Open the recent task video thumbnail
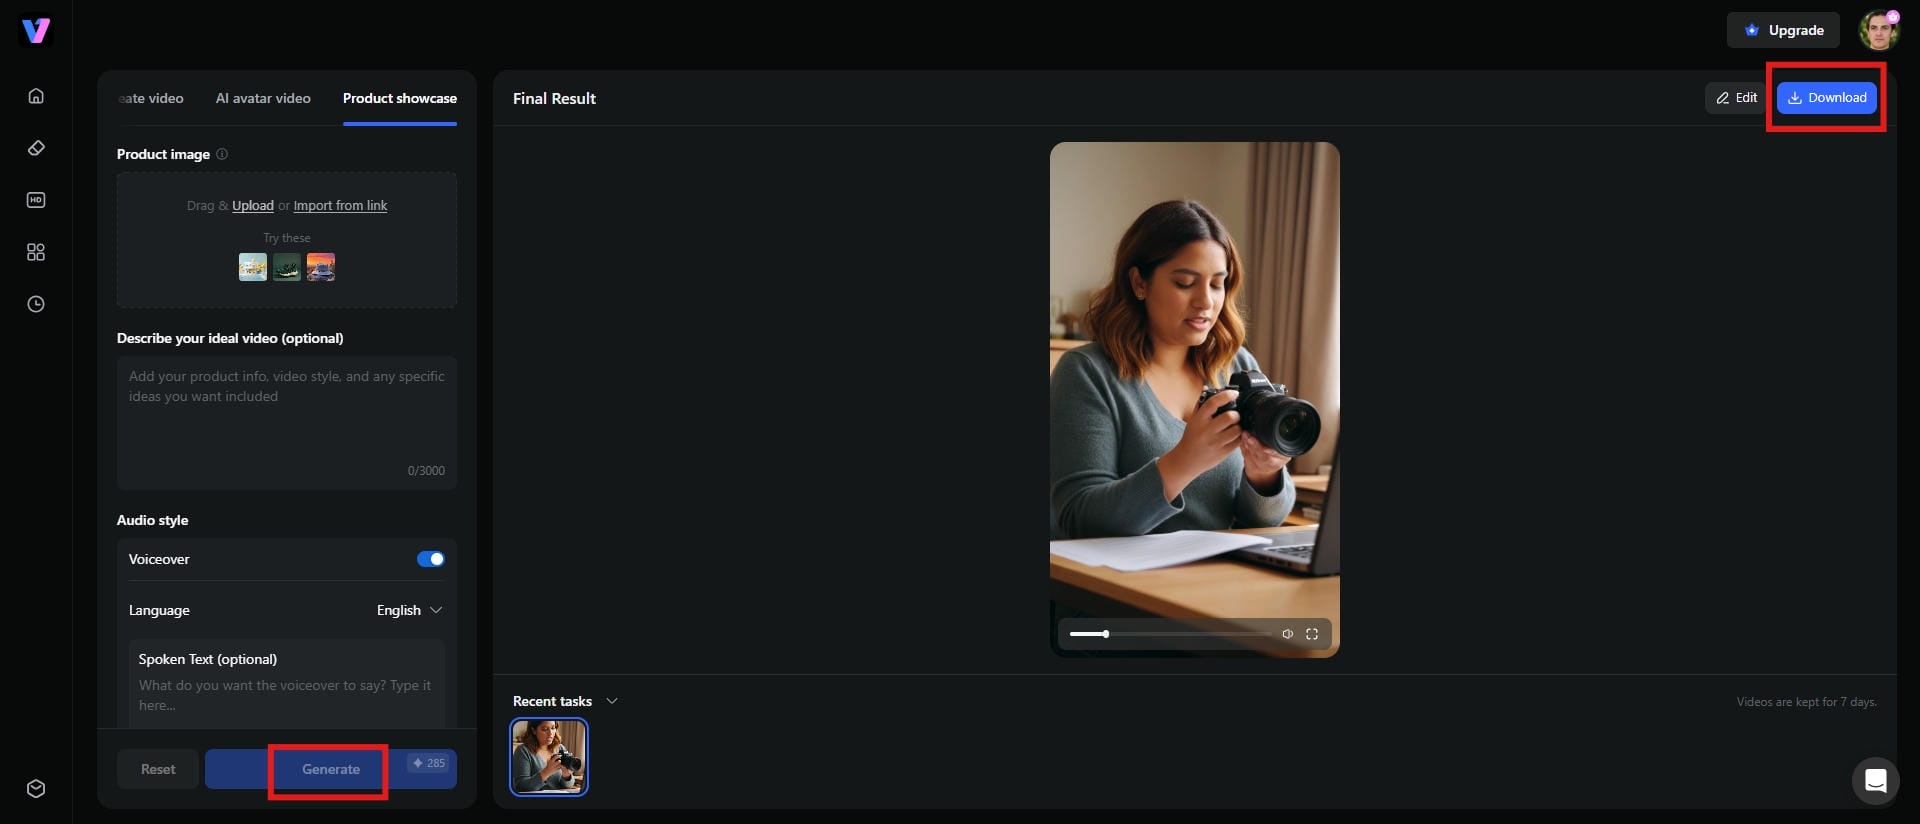Image resolution: width=1920 pixels, height=824 pixels. [x=549, y=757]
